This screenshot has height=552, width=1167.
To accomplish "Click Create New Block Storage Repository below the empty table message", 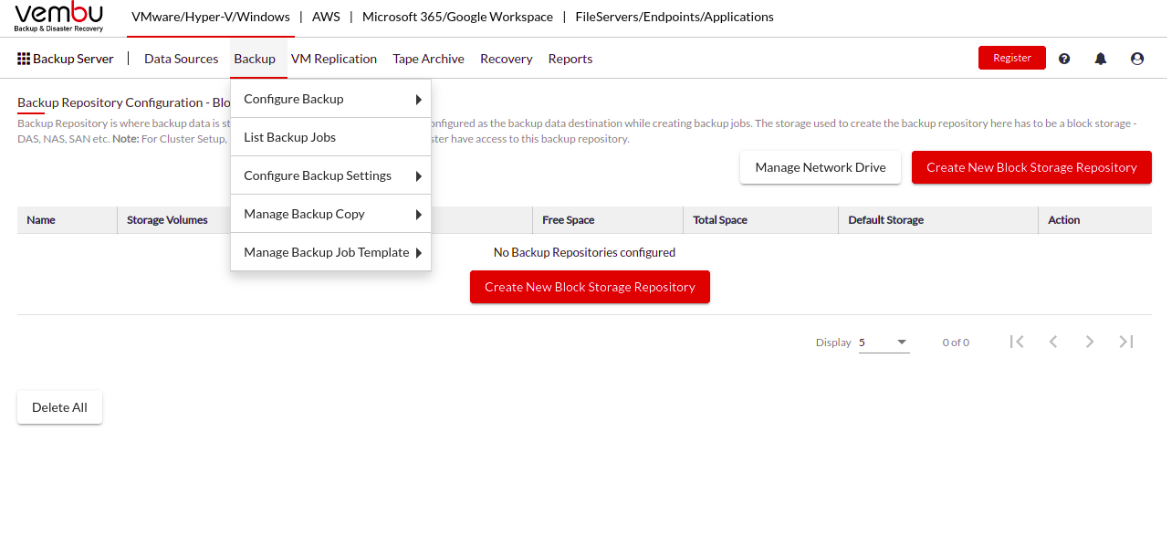I will 589,286.
